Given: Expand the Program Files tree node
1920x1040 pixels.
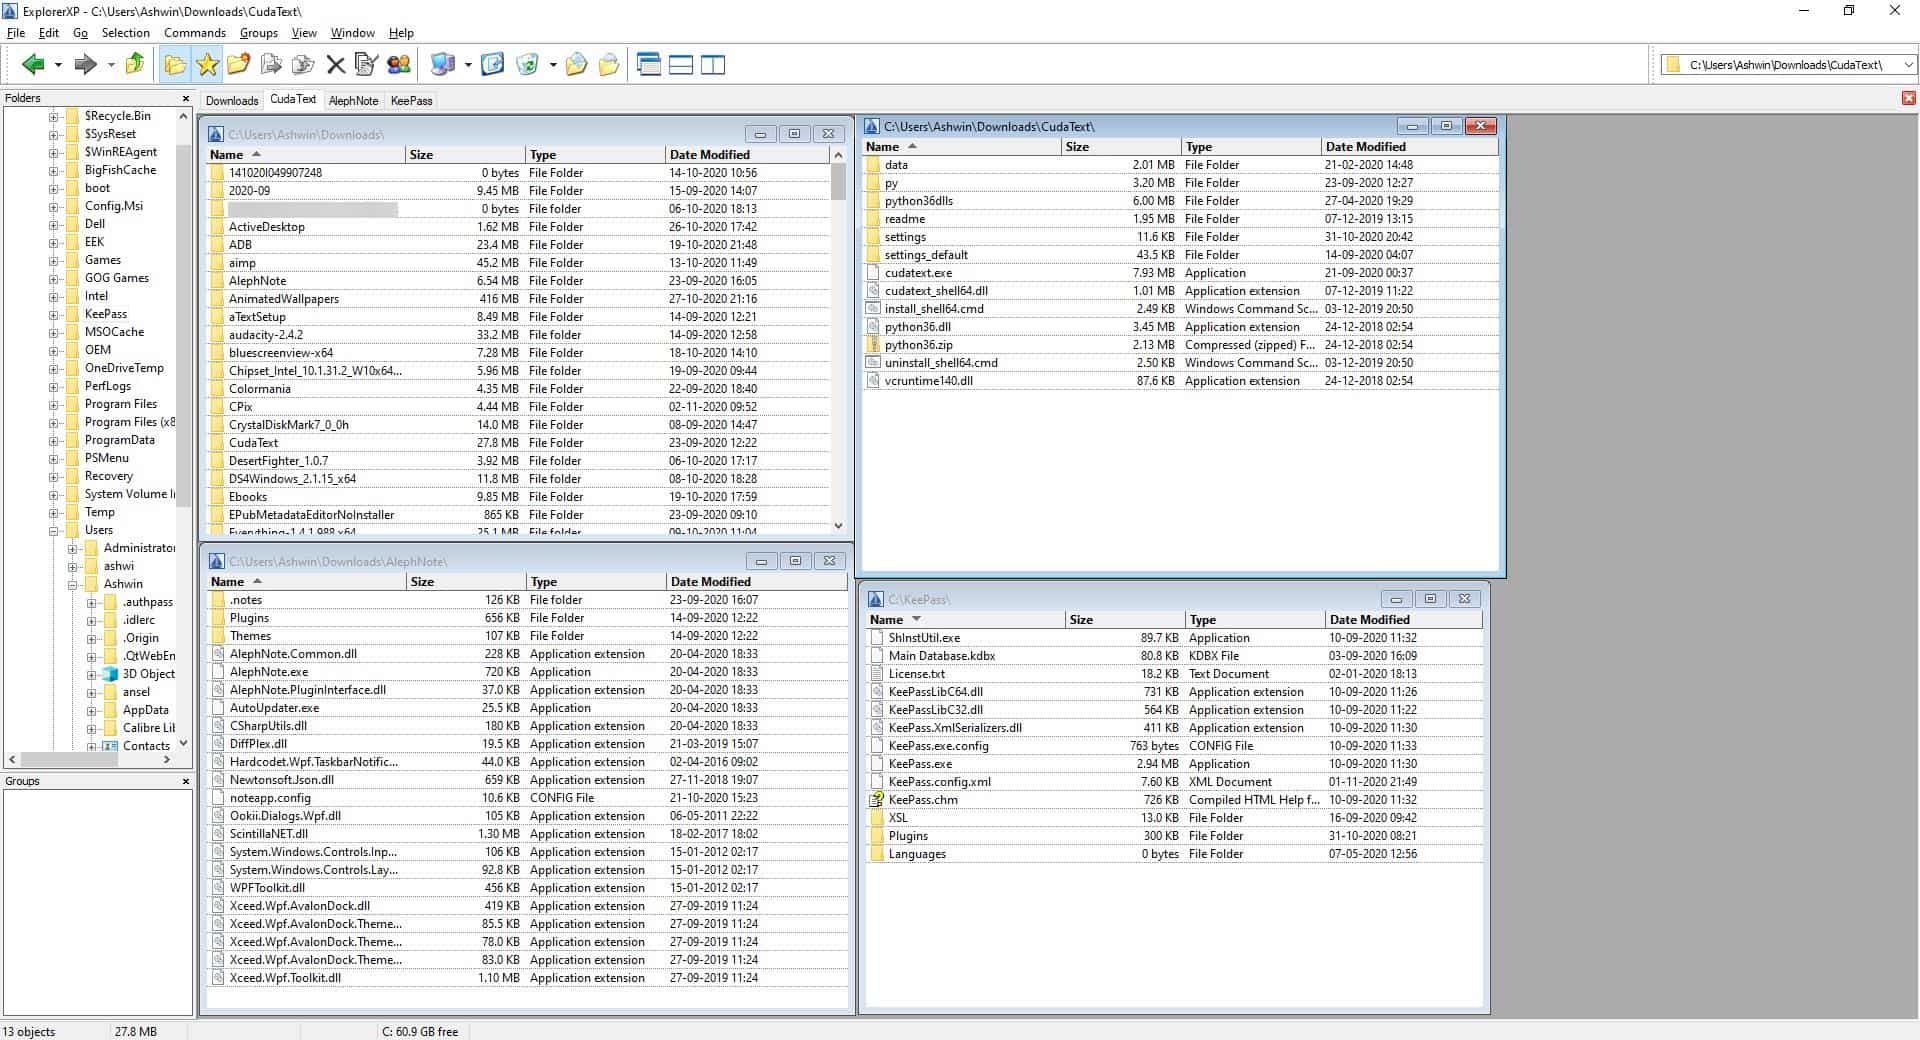Looking at the screenshot, I should click(x=54, y=405).
